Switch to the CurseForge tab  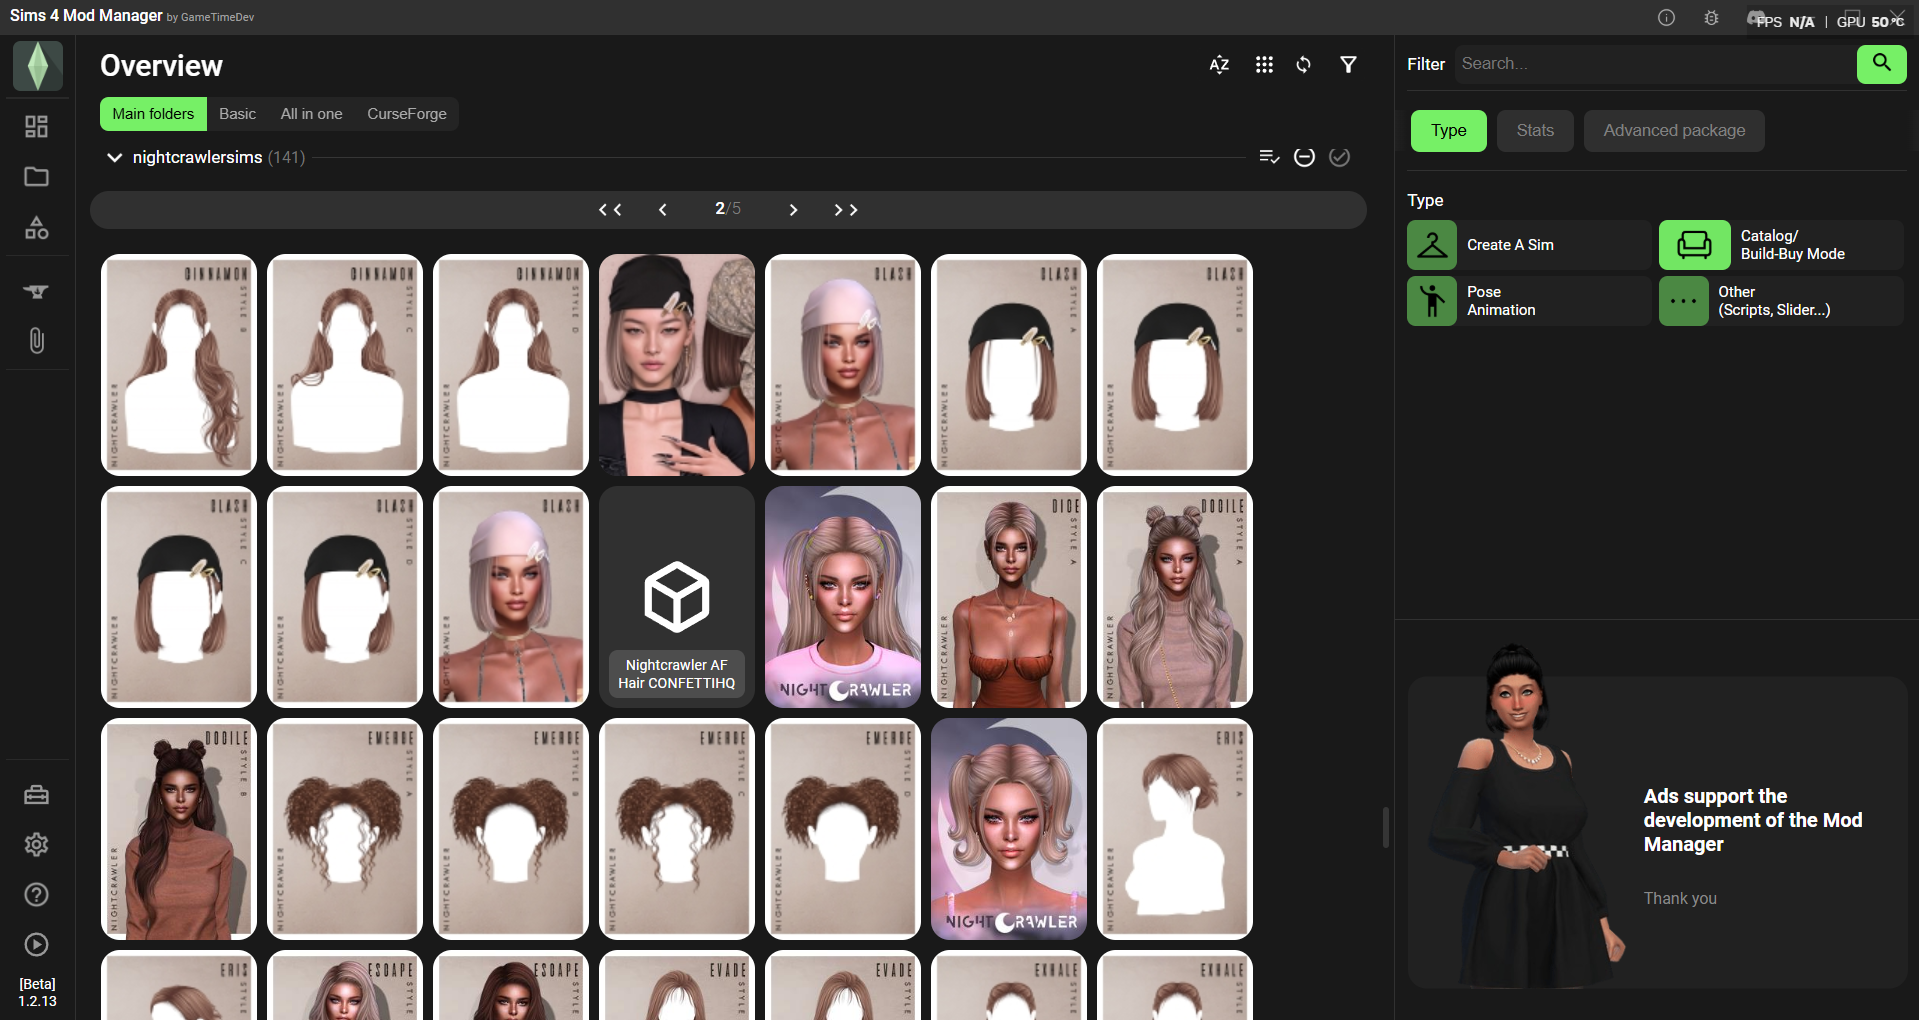pos(407,114)
